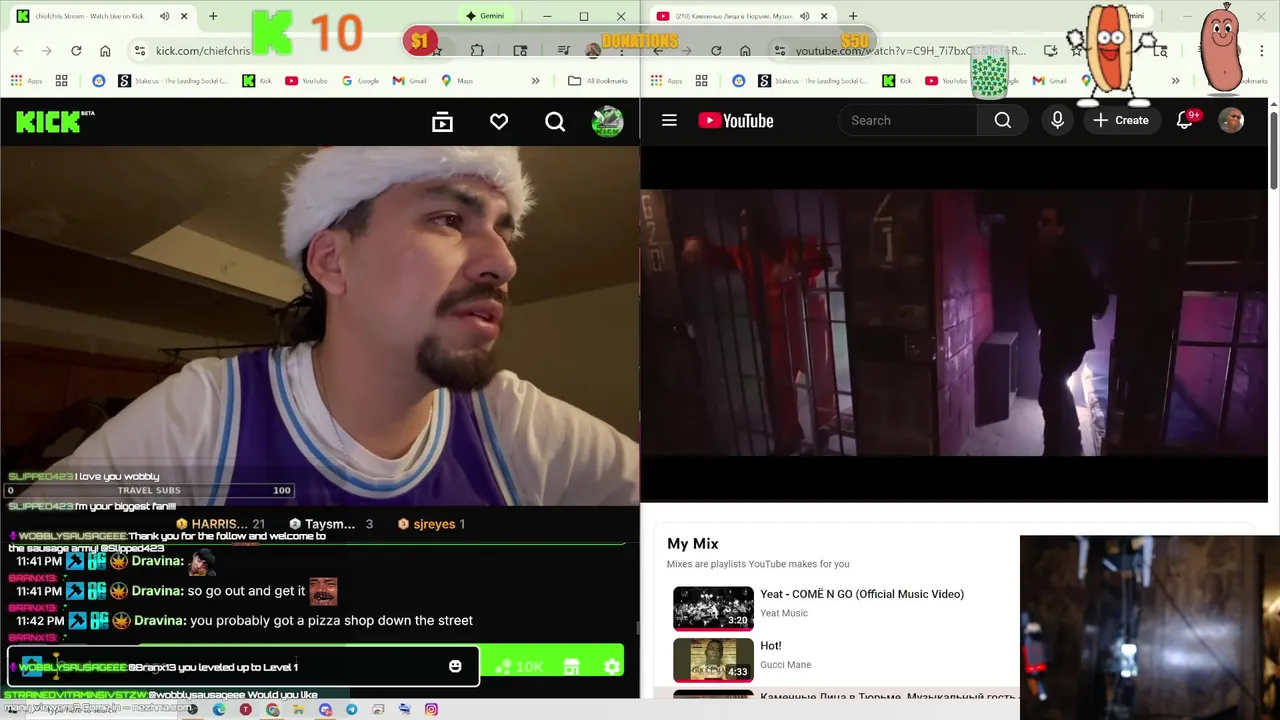Open Yeat - COMË N GO video title
Image resolution: width=1280 pixels, height=720 pixels.
(x=862, y=594)
